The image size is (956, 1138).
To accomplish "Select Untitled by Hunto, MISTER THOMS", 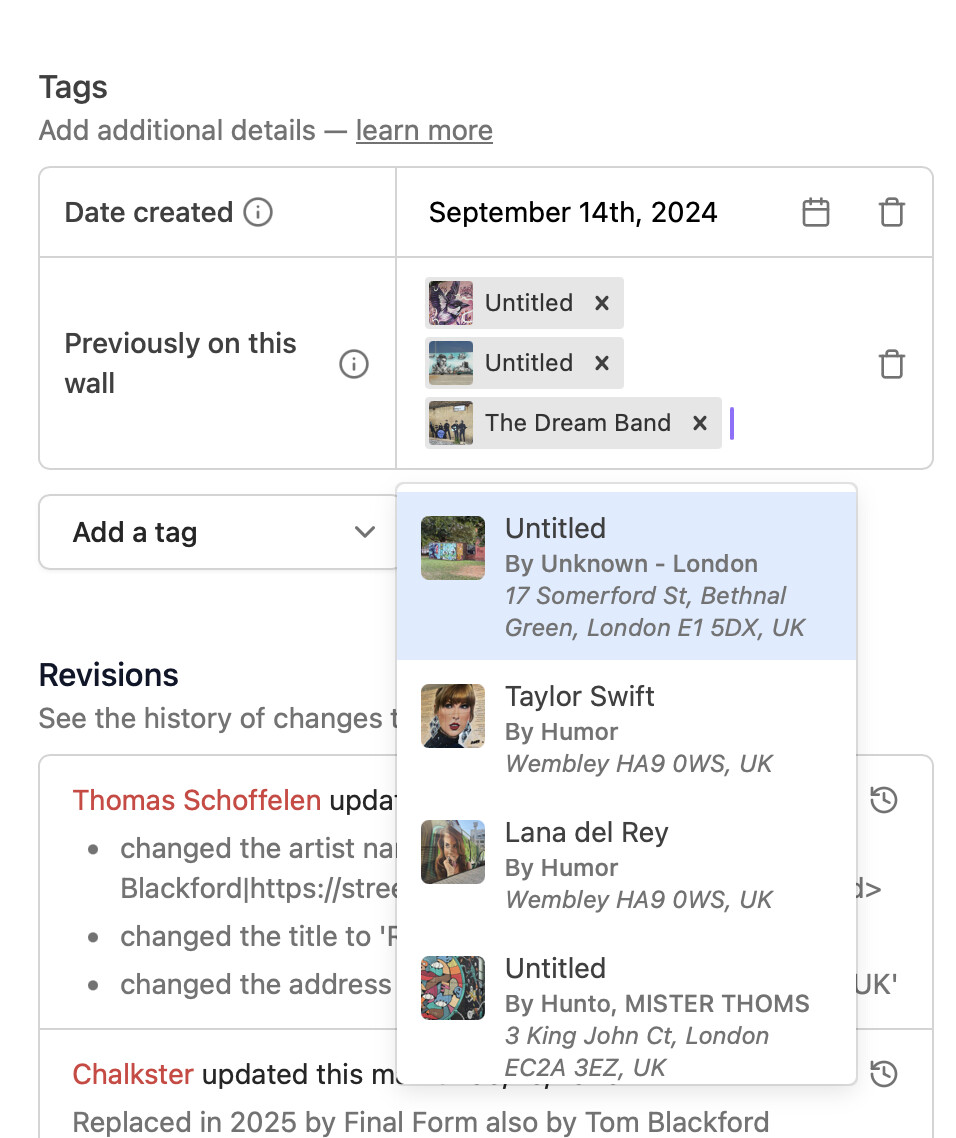I will (626, 1014).
